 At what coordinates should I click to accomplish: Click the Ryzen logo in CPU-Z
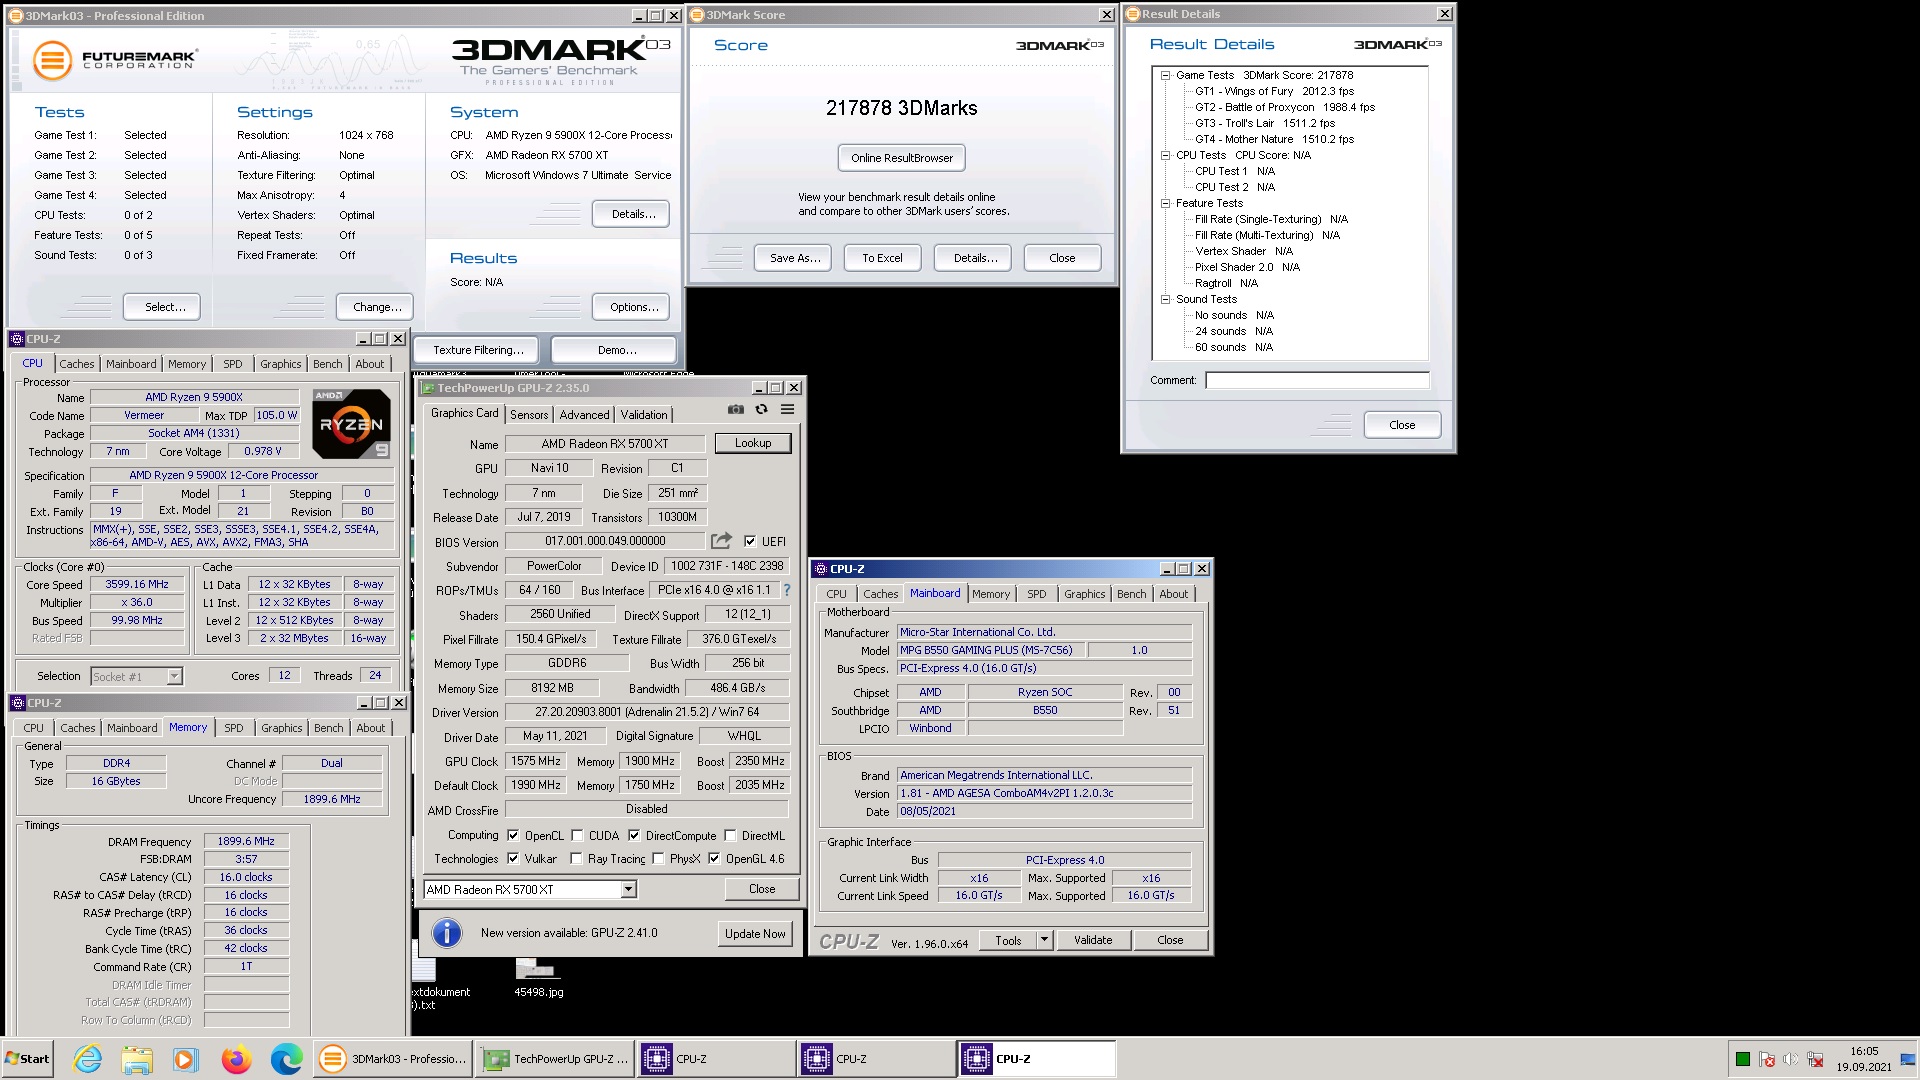tap(351, 424)
